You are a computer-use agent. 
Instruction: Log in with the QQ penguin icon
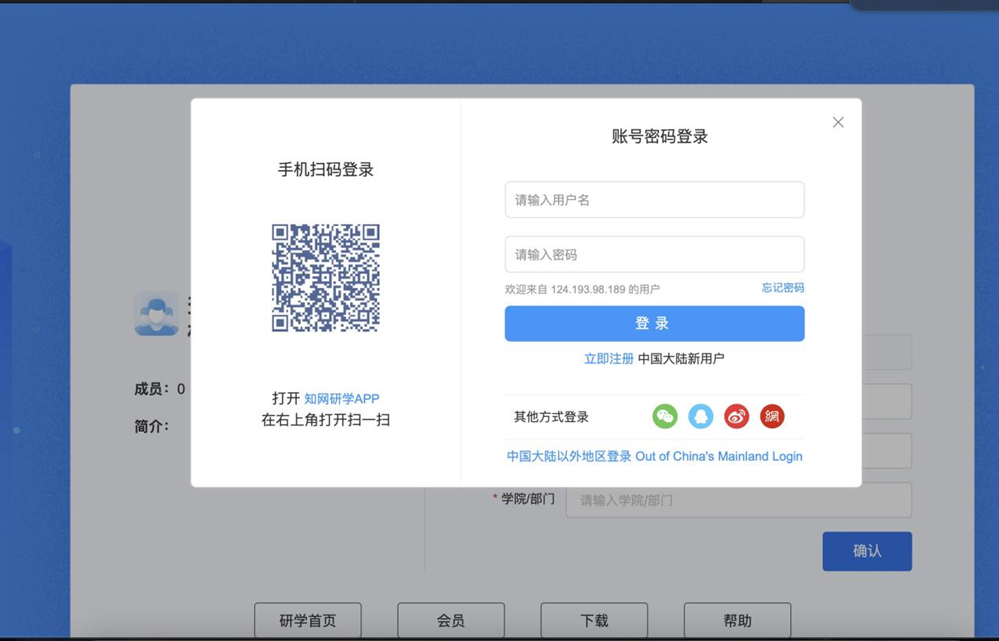[700, 417]
